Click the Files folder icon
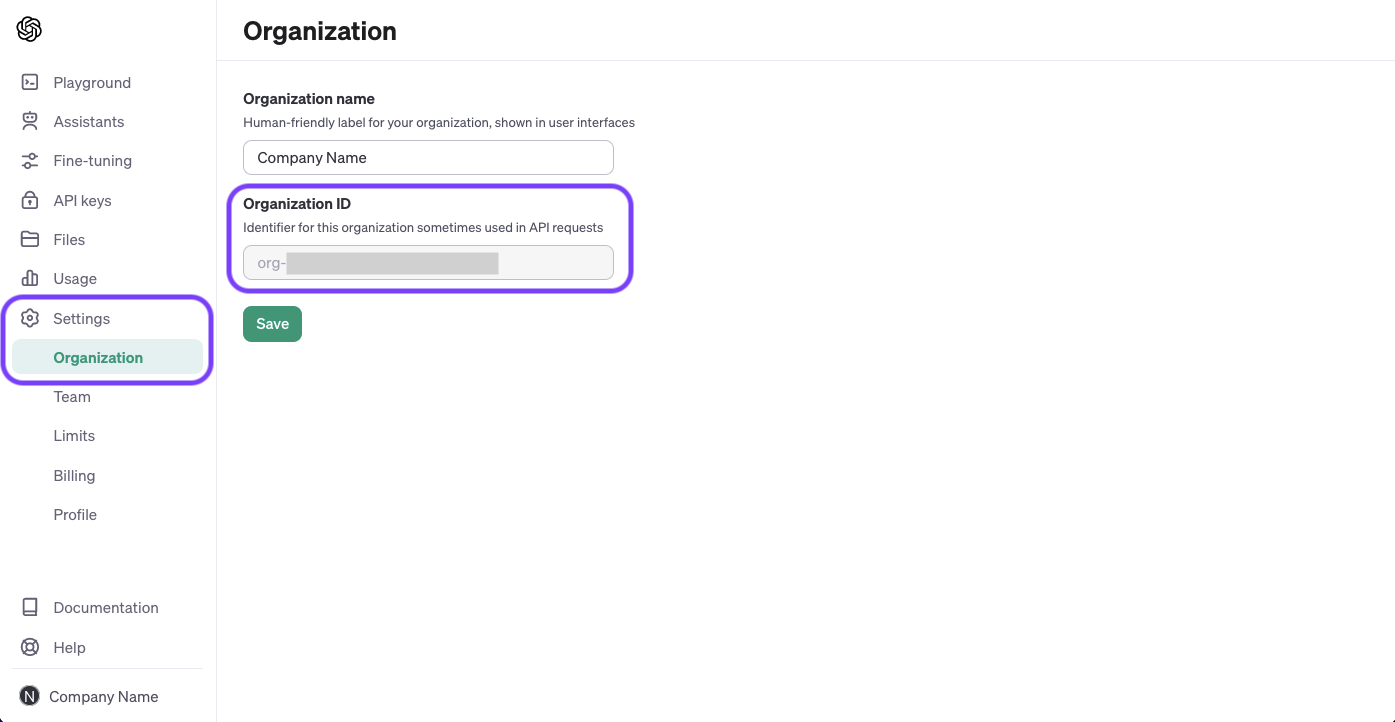This screenshot has height=722, width=1395. point(29,239)
